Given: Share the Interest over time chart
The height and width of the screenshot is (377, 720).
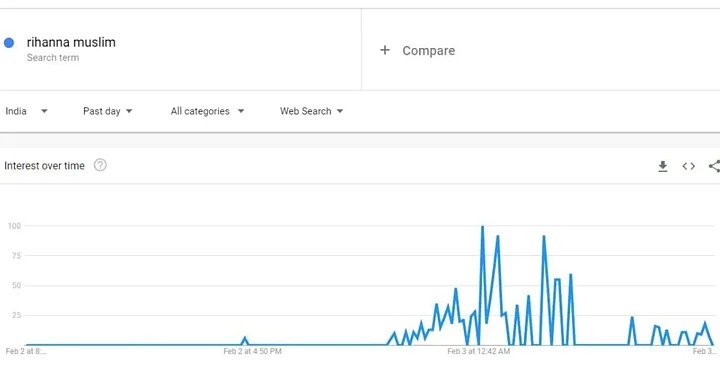Looking at the screenshot, I should pos(714,166).
